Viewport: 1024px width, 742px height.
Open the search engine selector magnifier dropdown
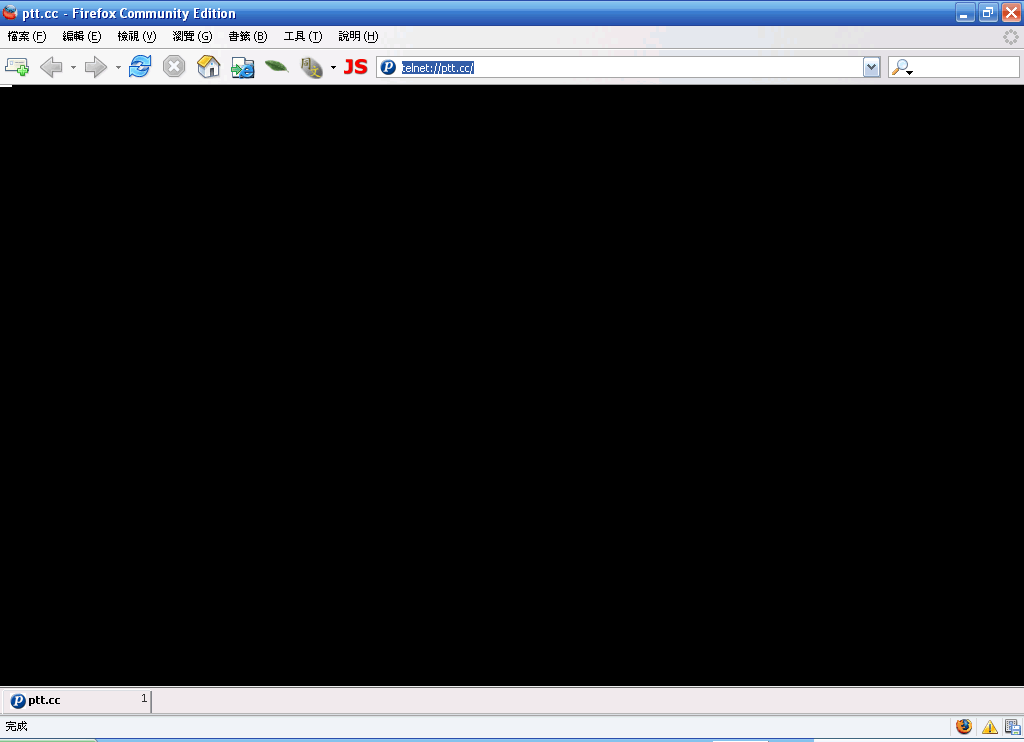902,68
